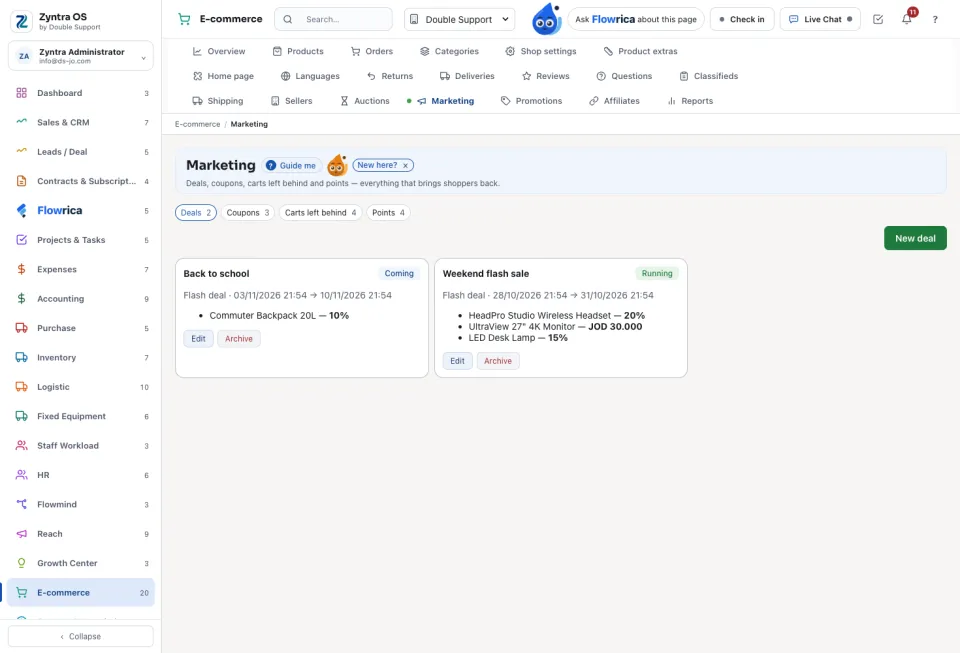Open the help question mark icon

point(935,20)
